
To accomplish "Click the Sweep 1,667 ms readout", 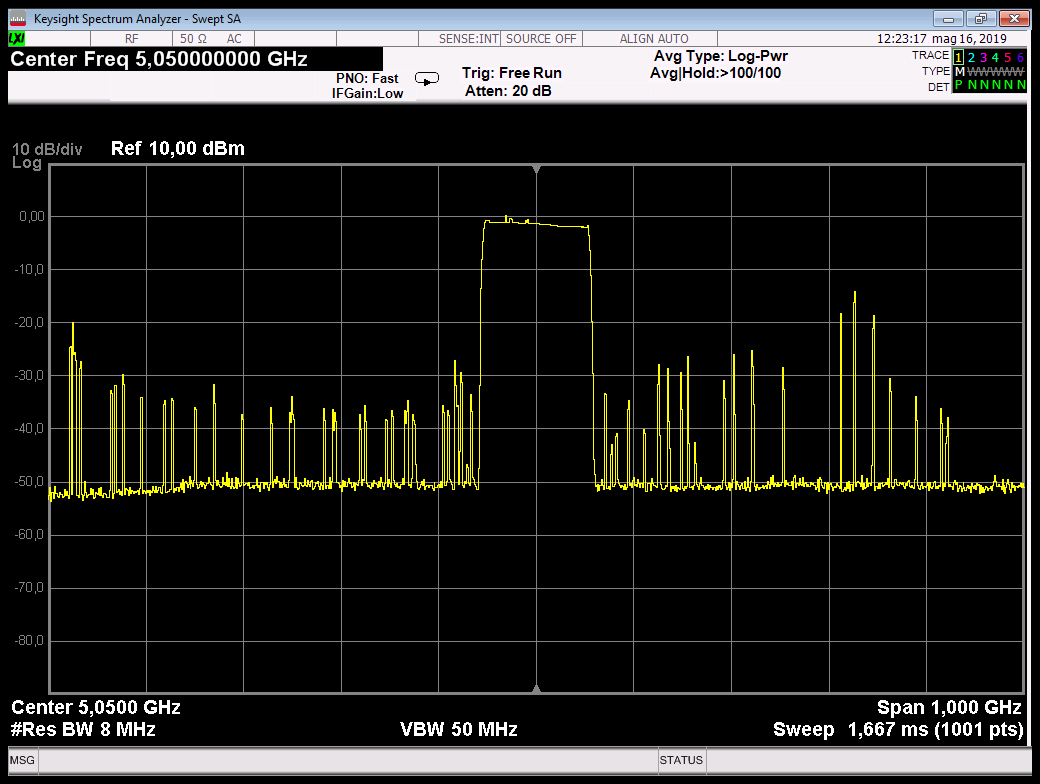I will 898,730.
